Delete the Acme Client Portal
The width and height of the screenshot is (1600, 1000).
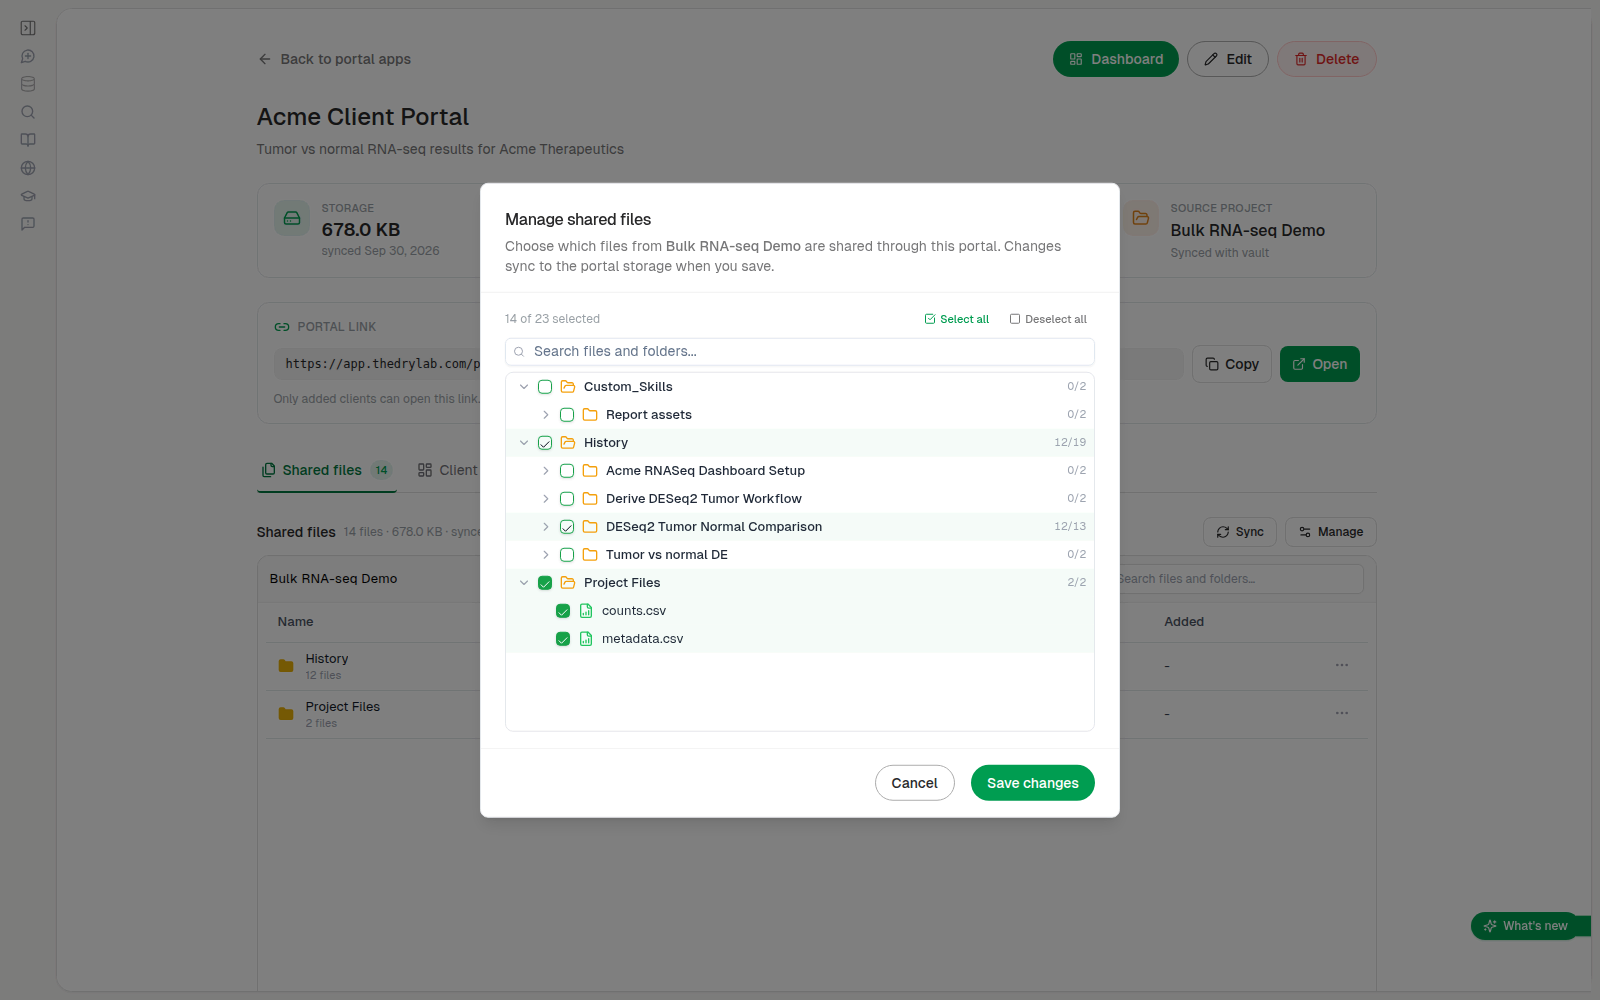click(x=1327, y=59)
